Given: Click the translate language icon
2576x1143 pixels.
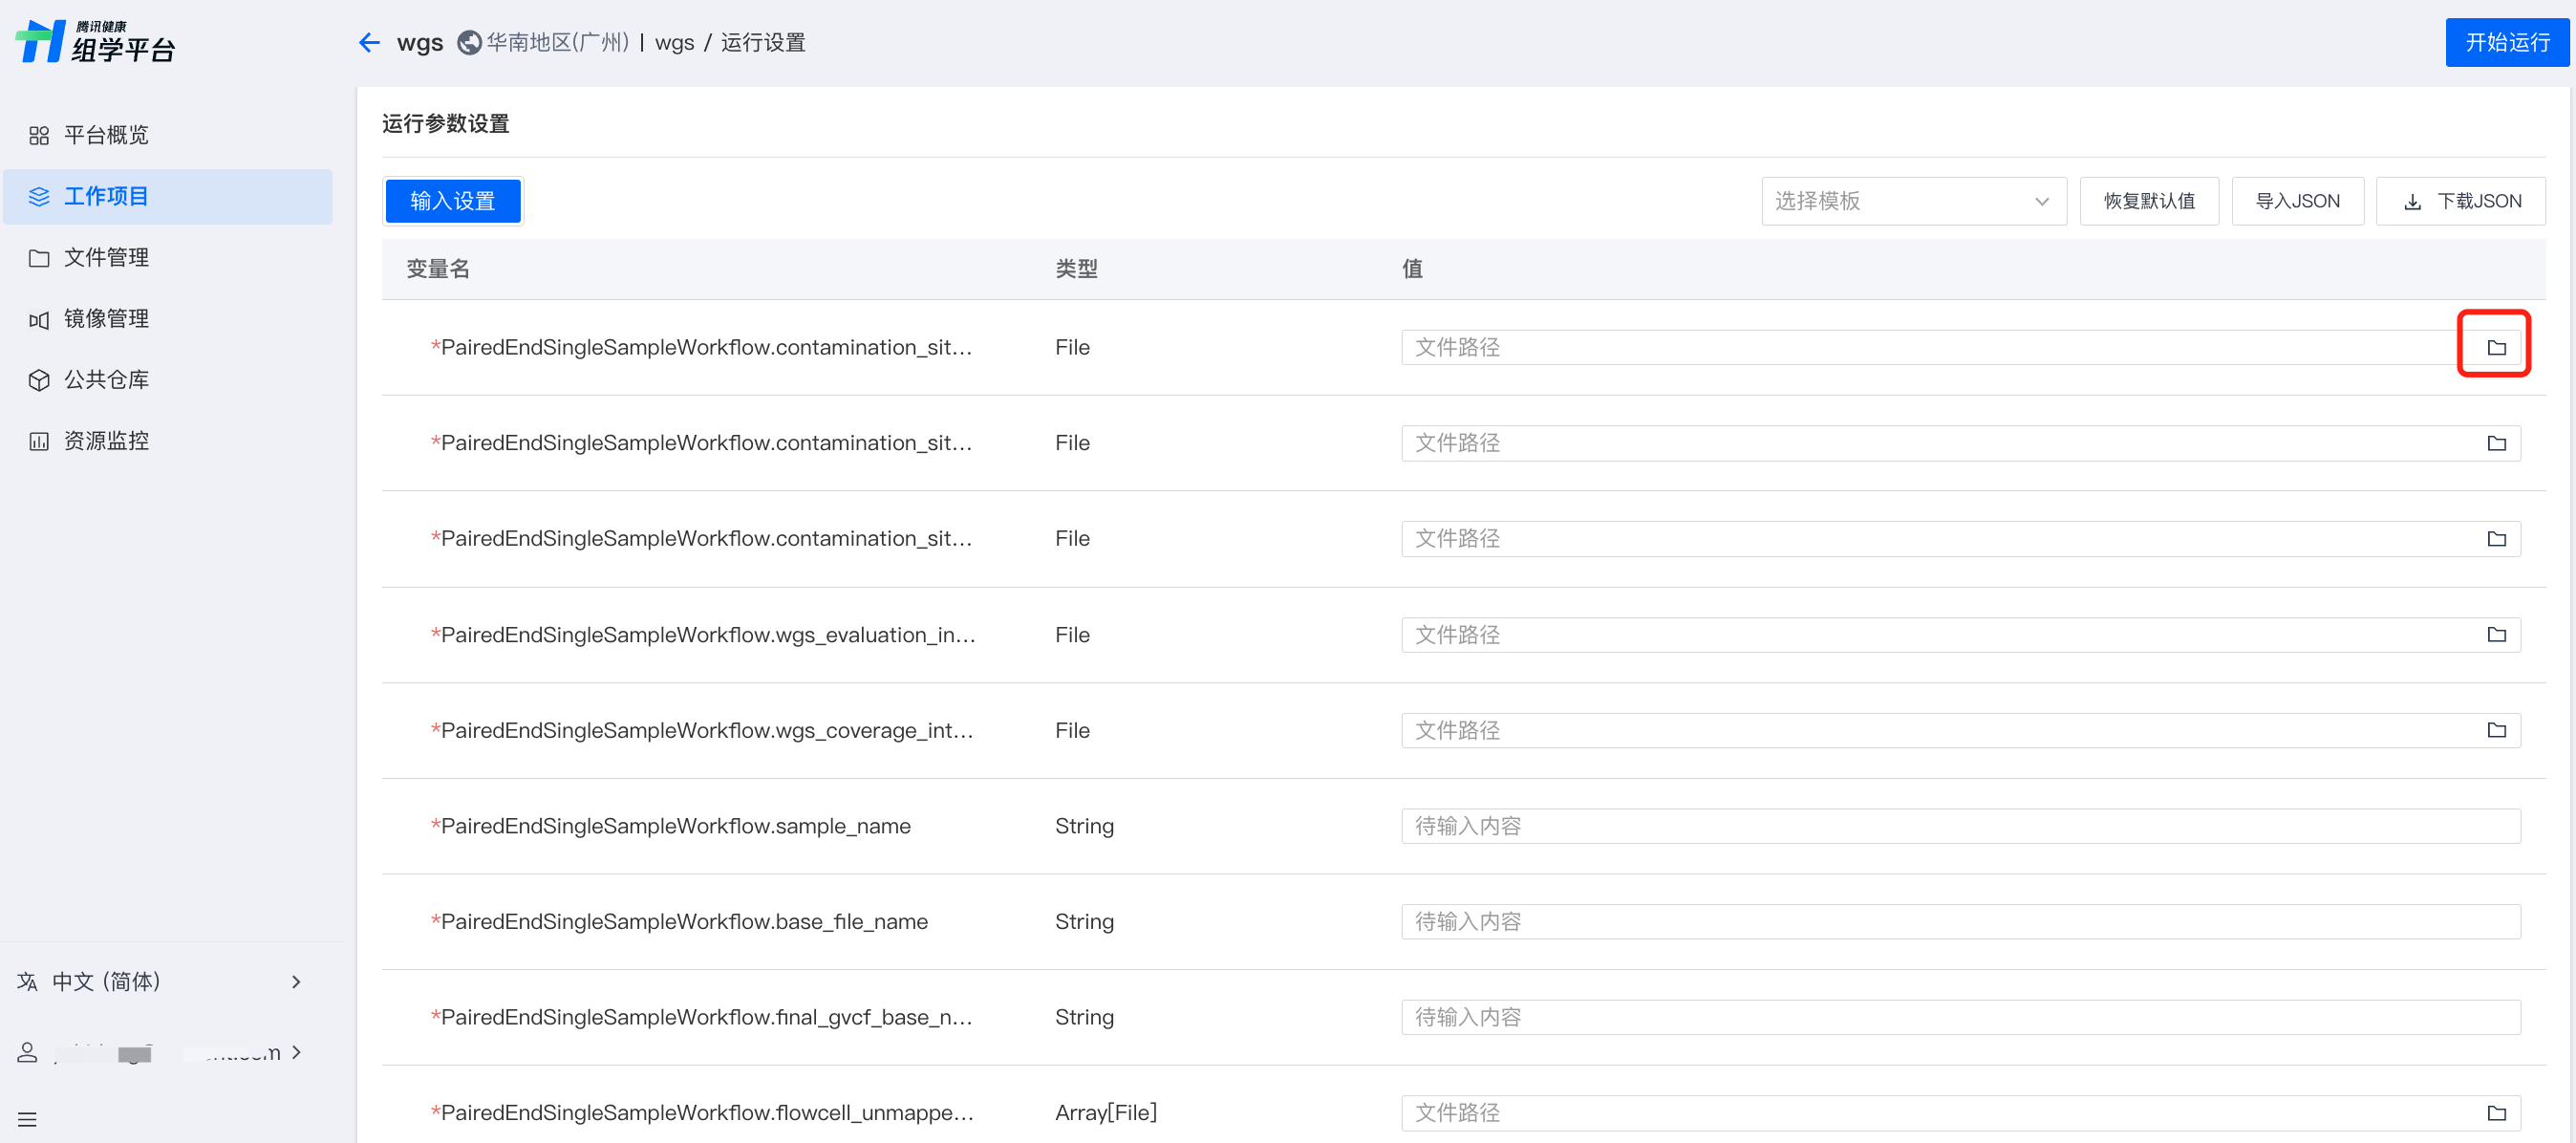Looking at the screenshot, I should coord(28,981).
